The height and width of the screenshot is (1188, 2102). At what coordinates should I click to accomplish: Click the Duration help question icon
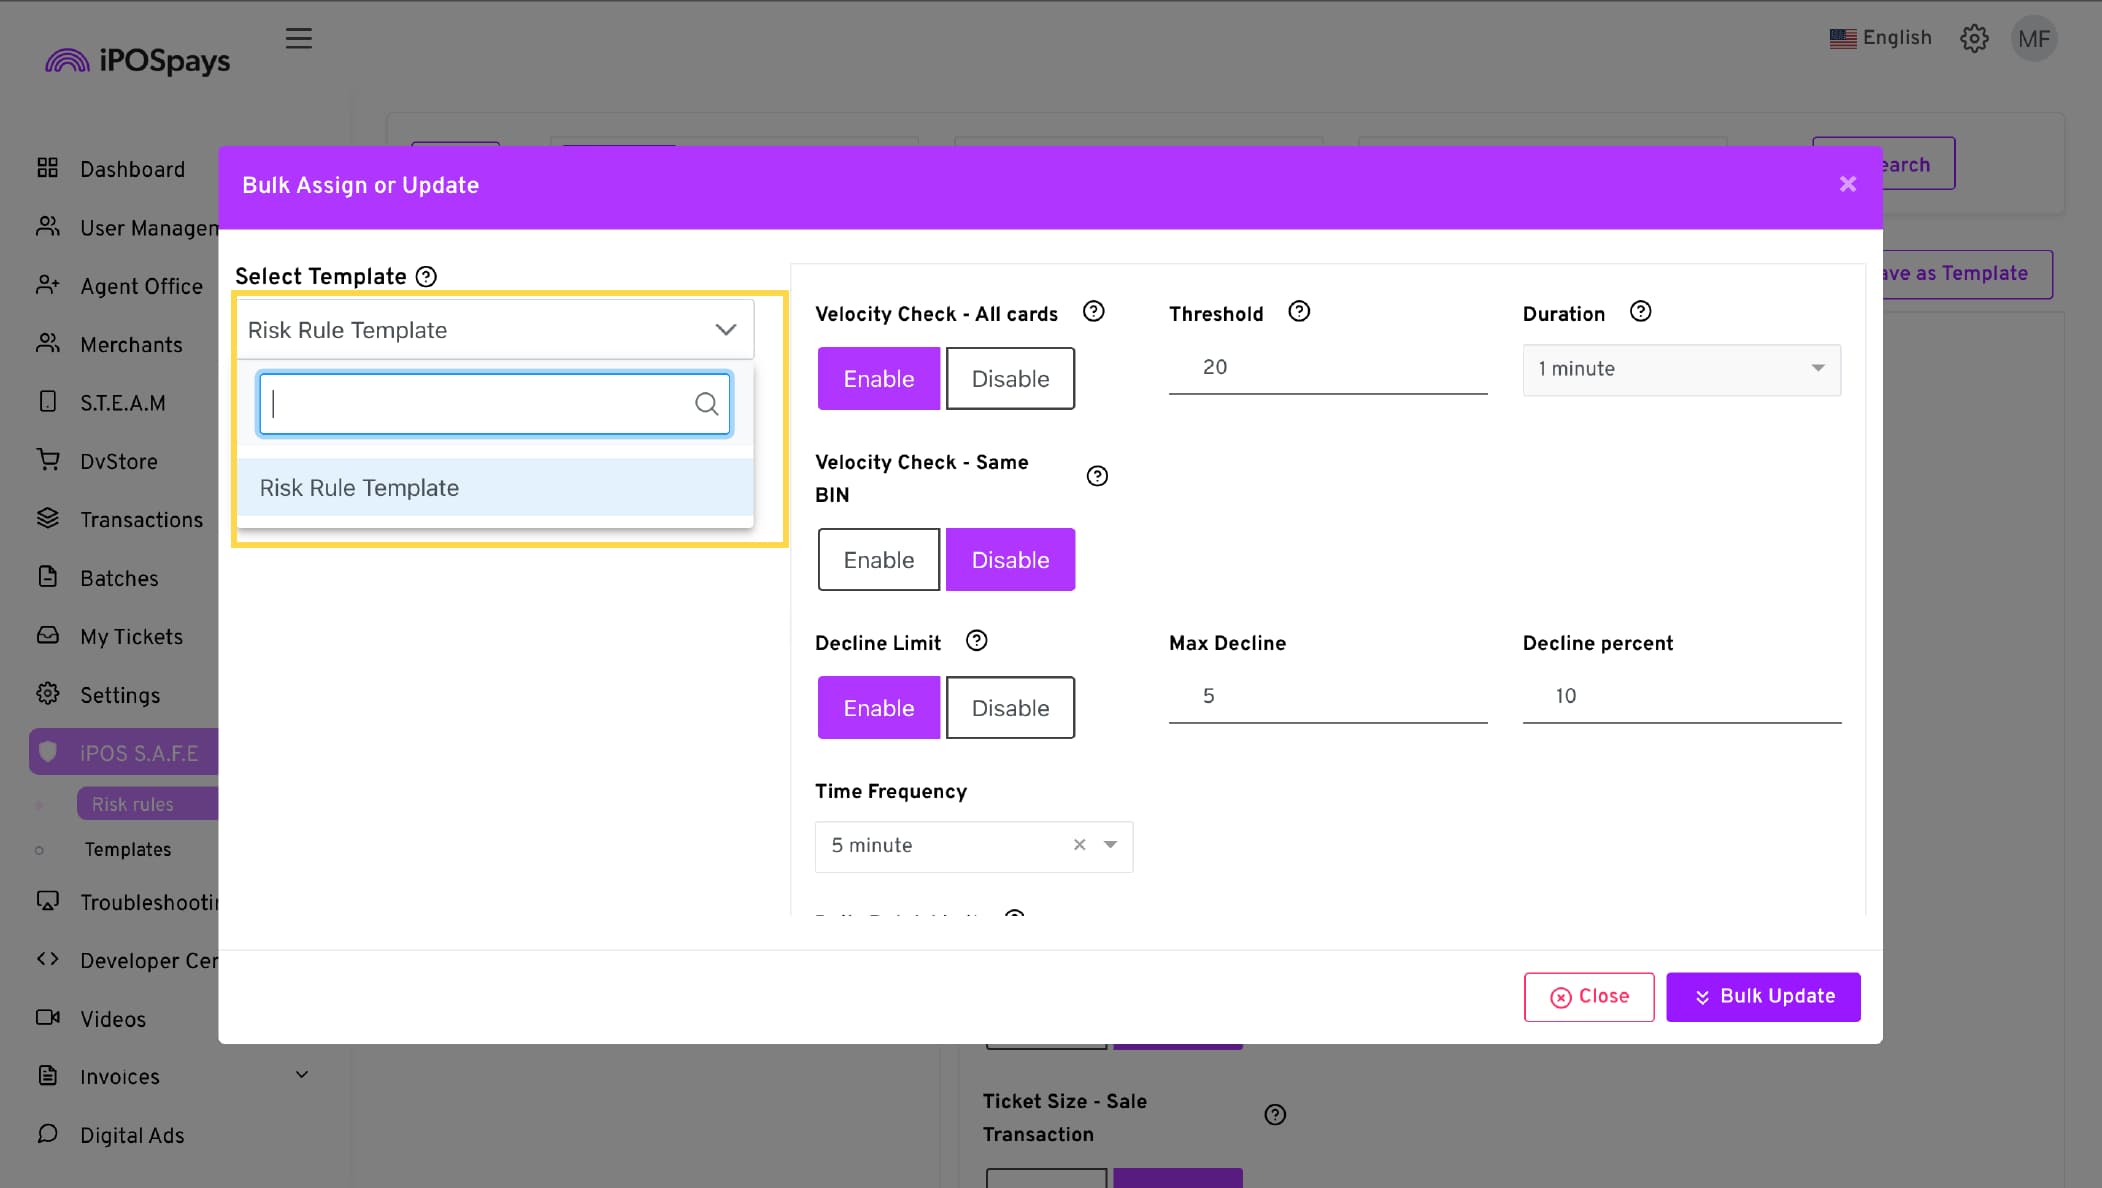tap(1640, 312)
